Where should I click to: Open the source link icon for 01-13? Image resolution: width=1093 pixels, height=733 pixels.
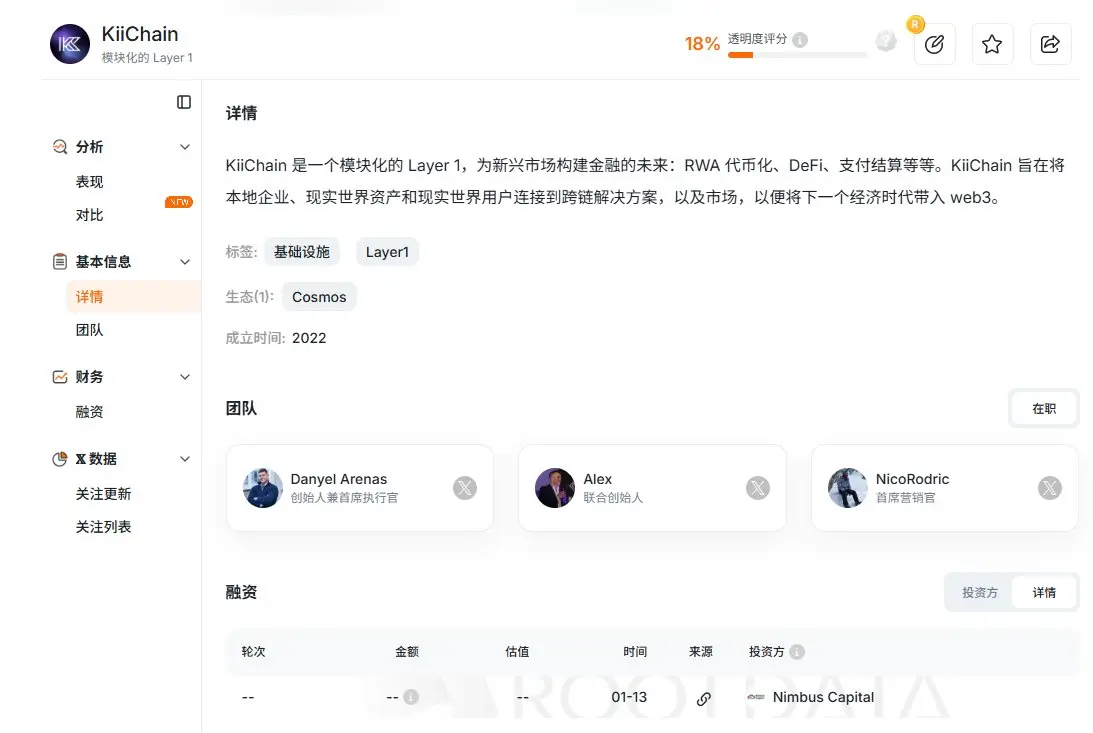(704, 698)
